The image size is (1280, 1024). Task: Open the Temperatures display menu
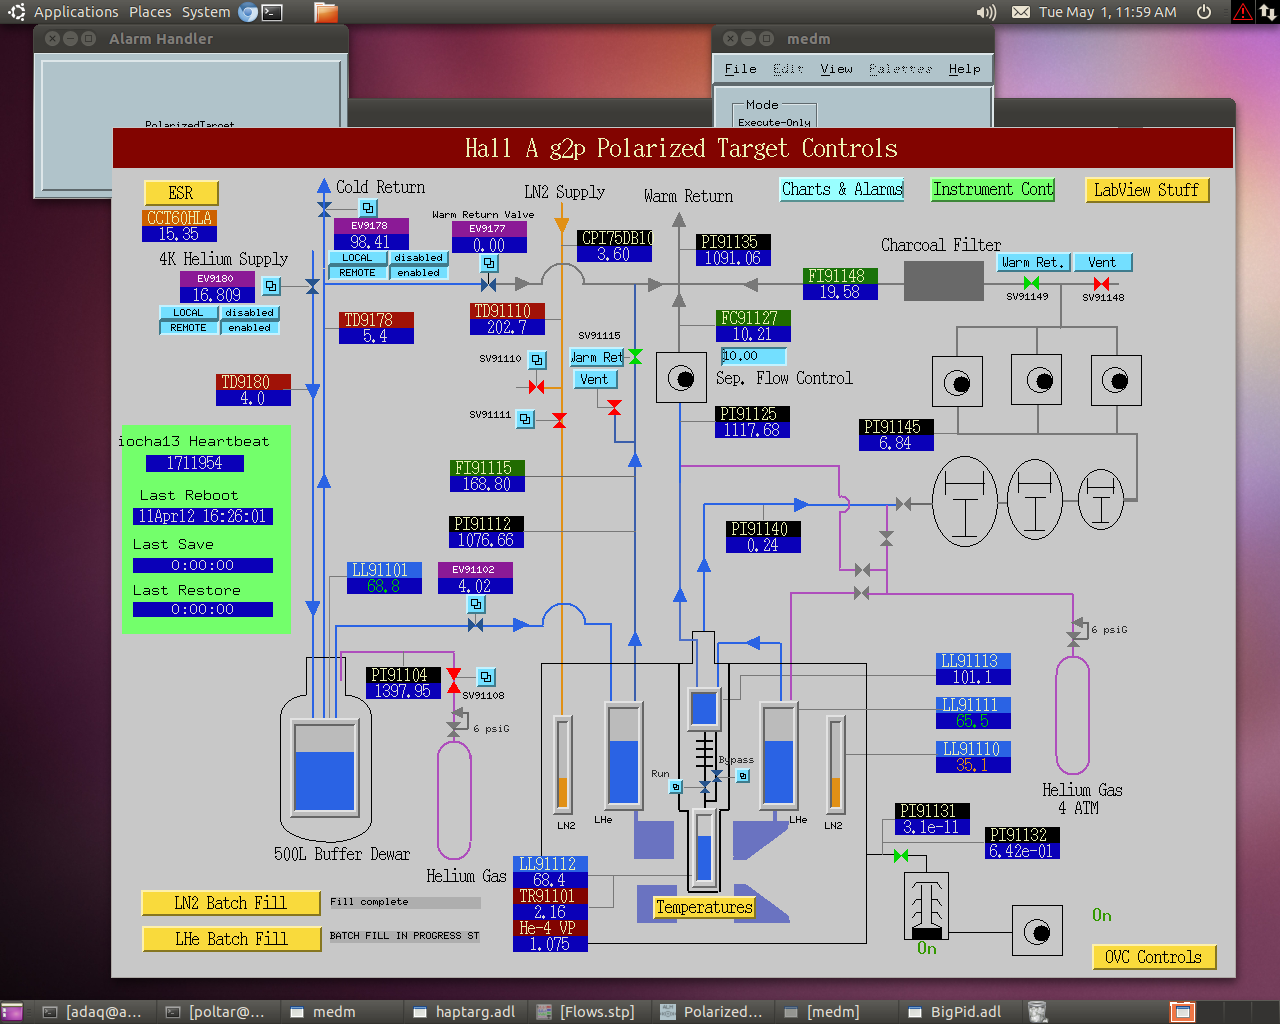point(704,908)
